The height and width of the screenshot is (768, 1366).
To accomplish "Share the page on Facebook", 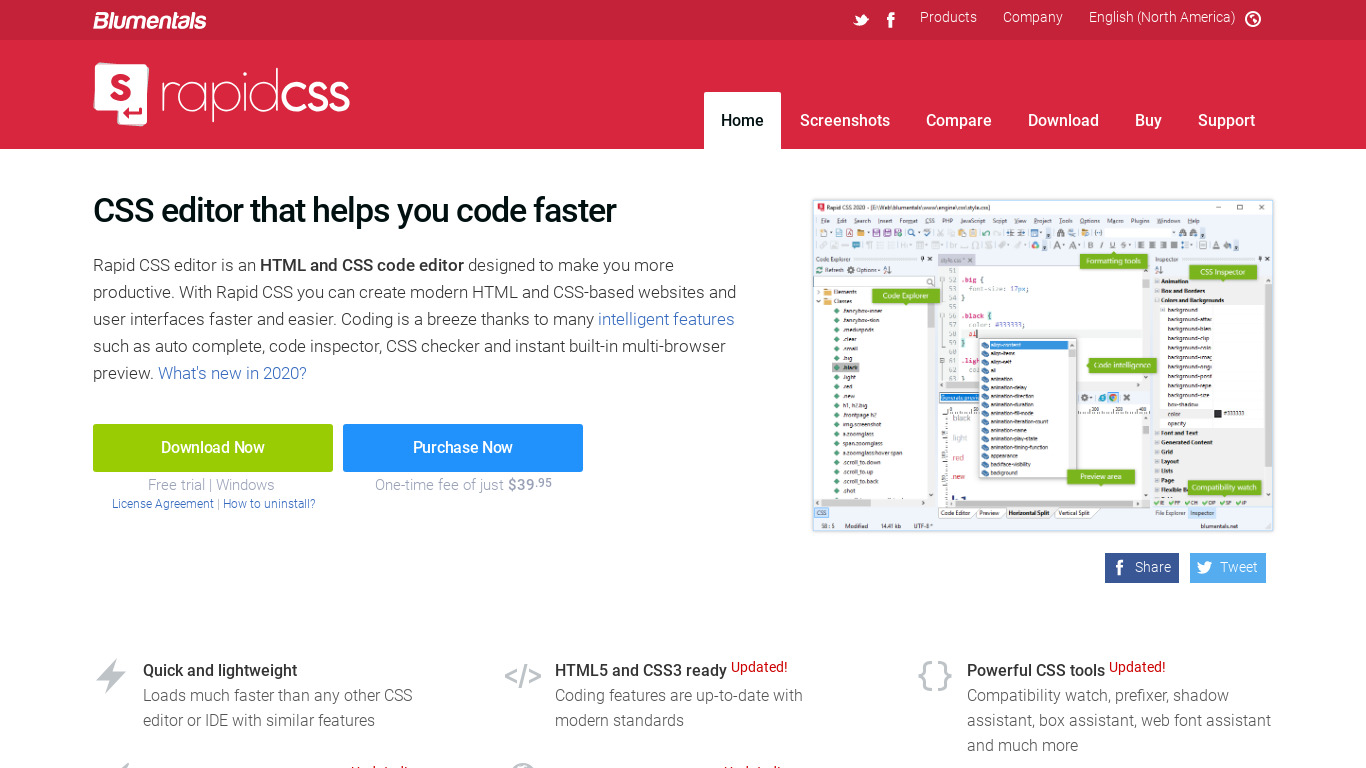I will pyautogui.click(x=1142, y=568).
